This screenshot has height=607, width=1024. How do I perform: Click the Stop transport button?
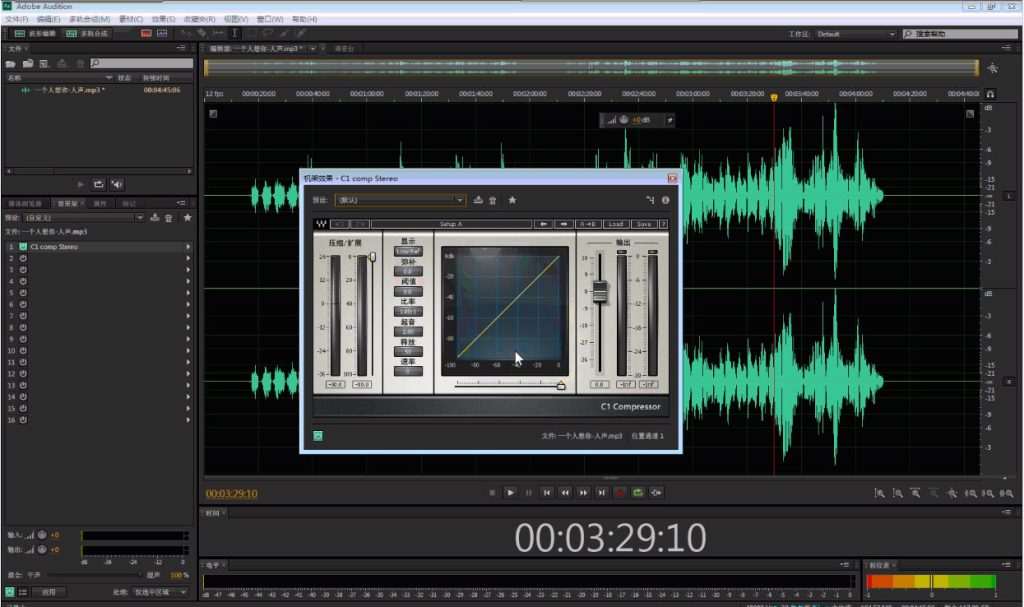pyautogui.click(x=492, y=493)
